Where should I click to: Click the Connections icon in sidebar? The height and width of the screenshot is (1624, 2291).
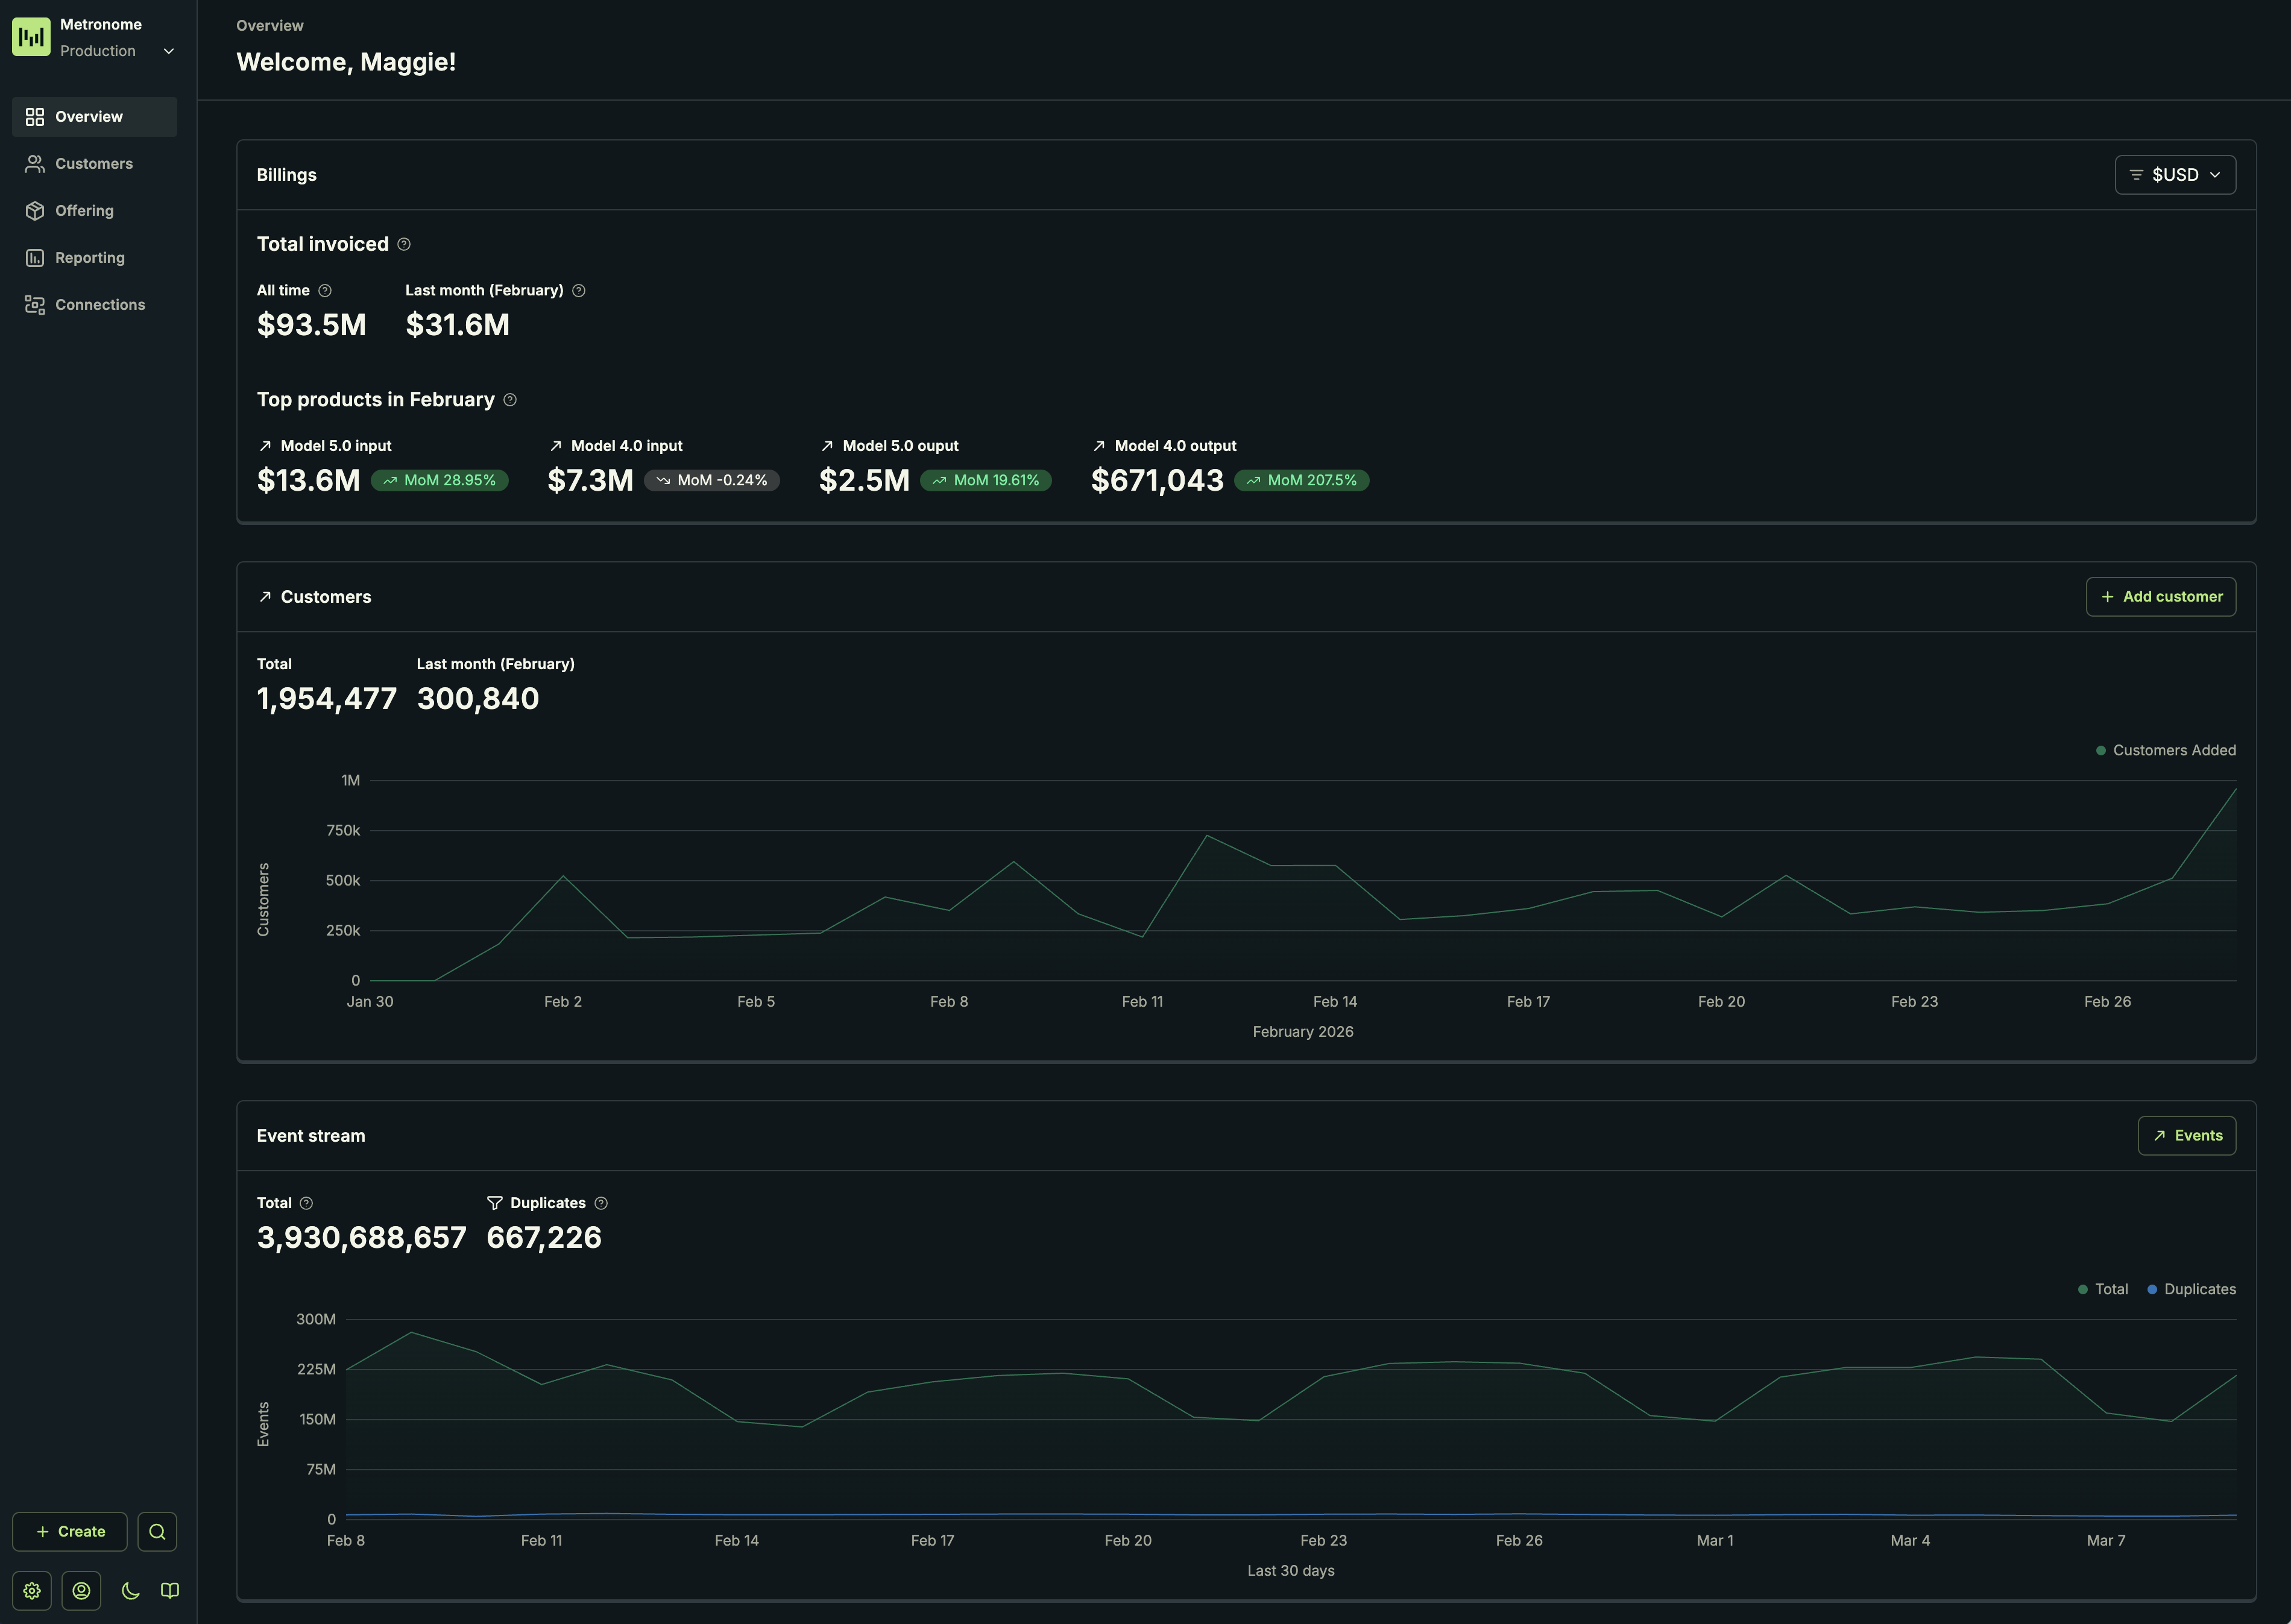tap(35, 305)
